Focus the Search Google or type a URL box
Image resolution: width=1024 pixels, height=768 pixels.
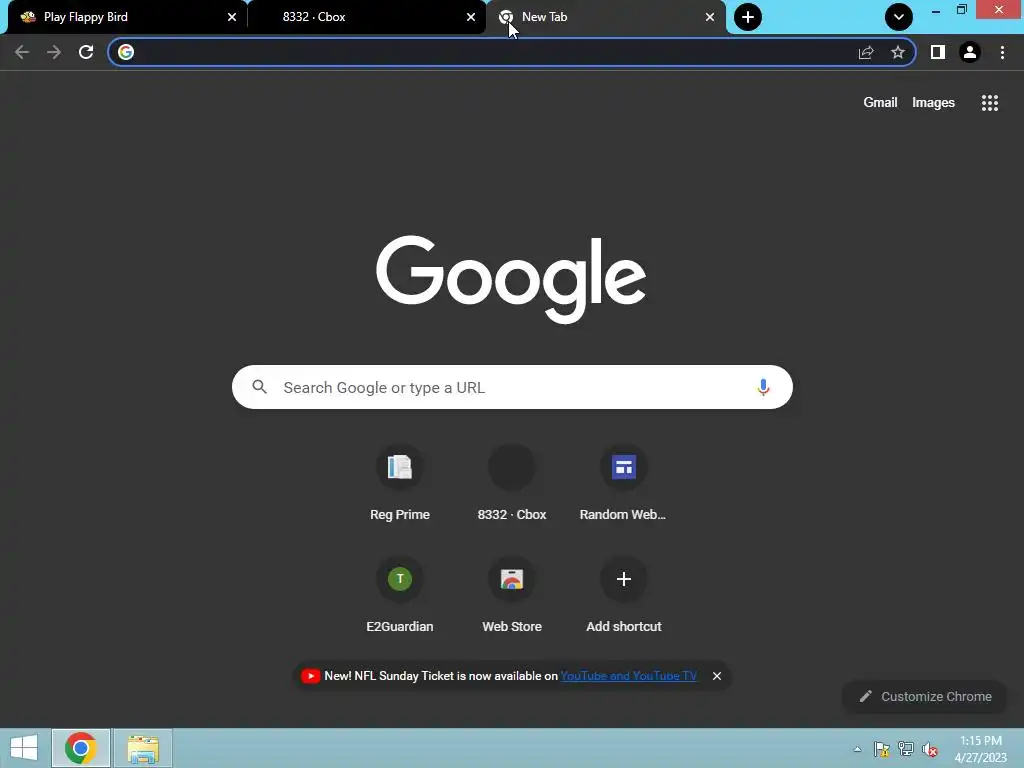[512, 387]
